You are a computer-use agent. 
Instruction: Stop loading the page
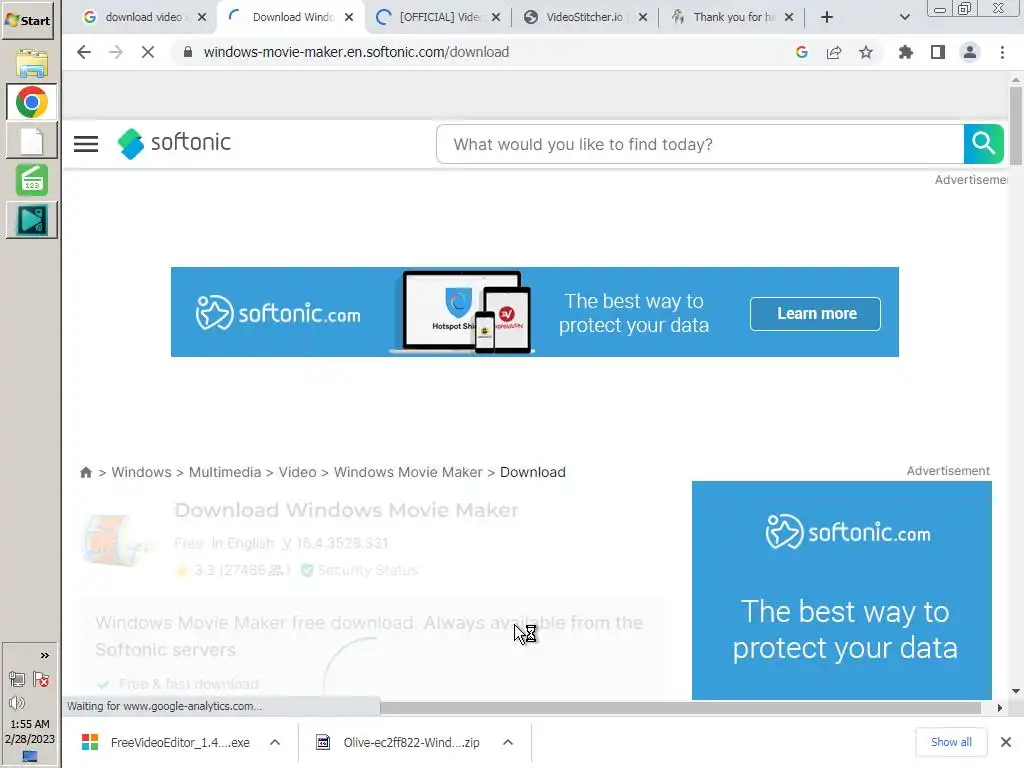148,52
